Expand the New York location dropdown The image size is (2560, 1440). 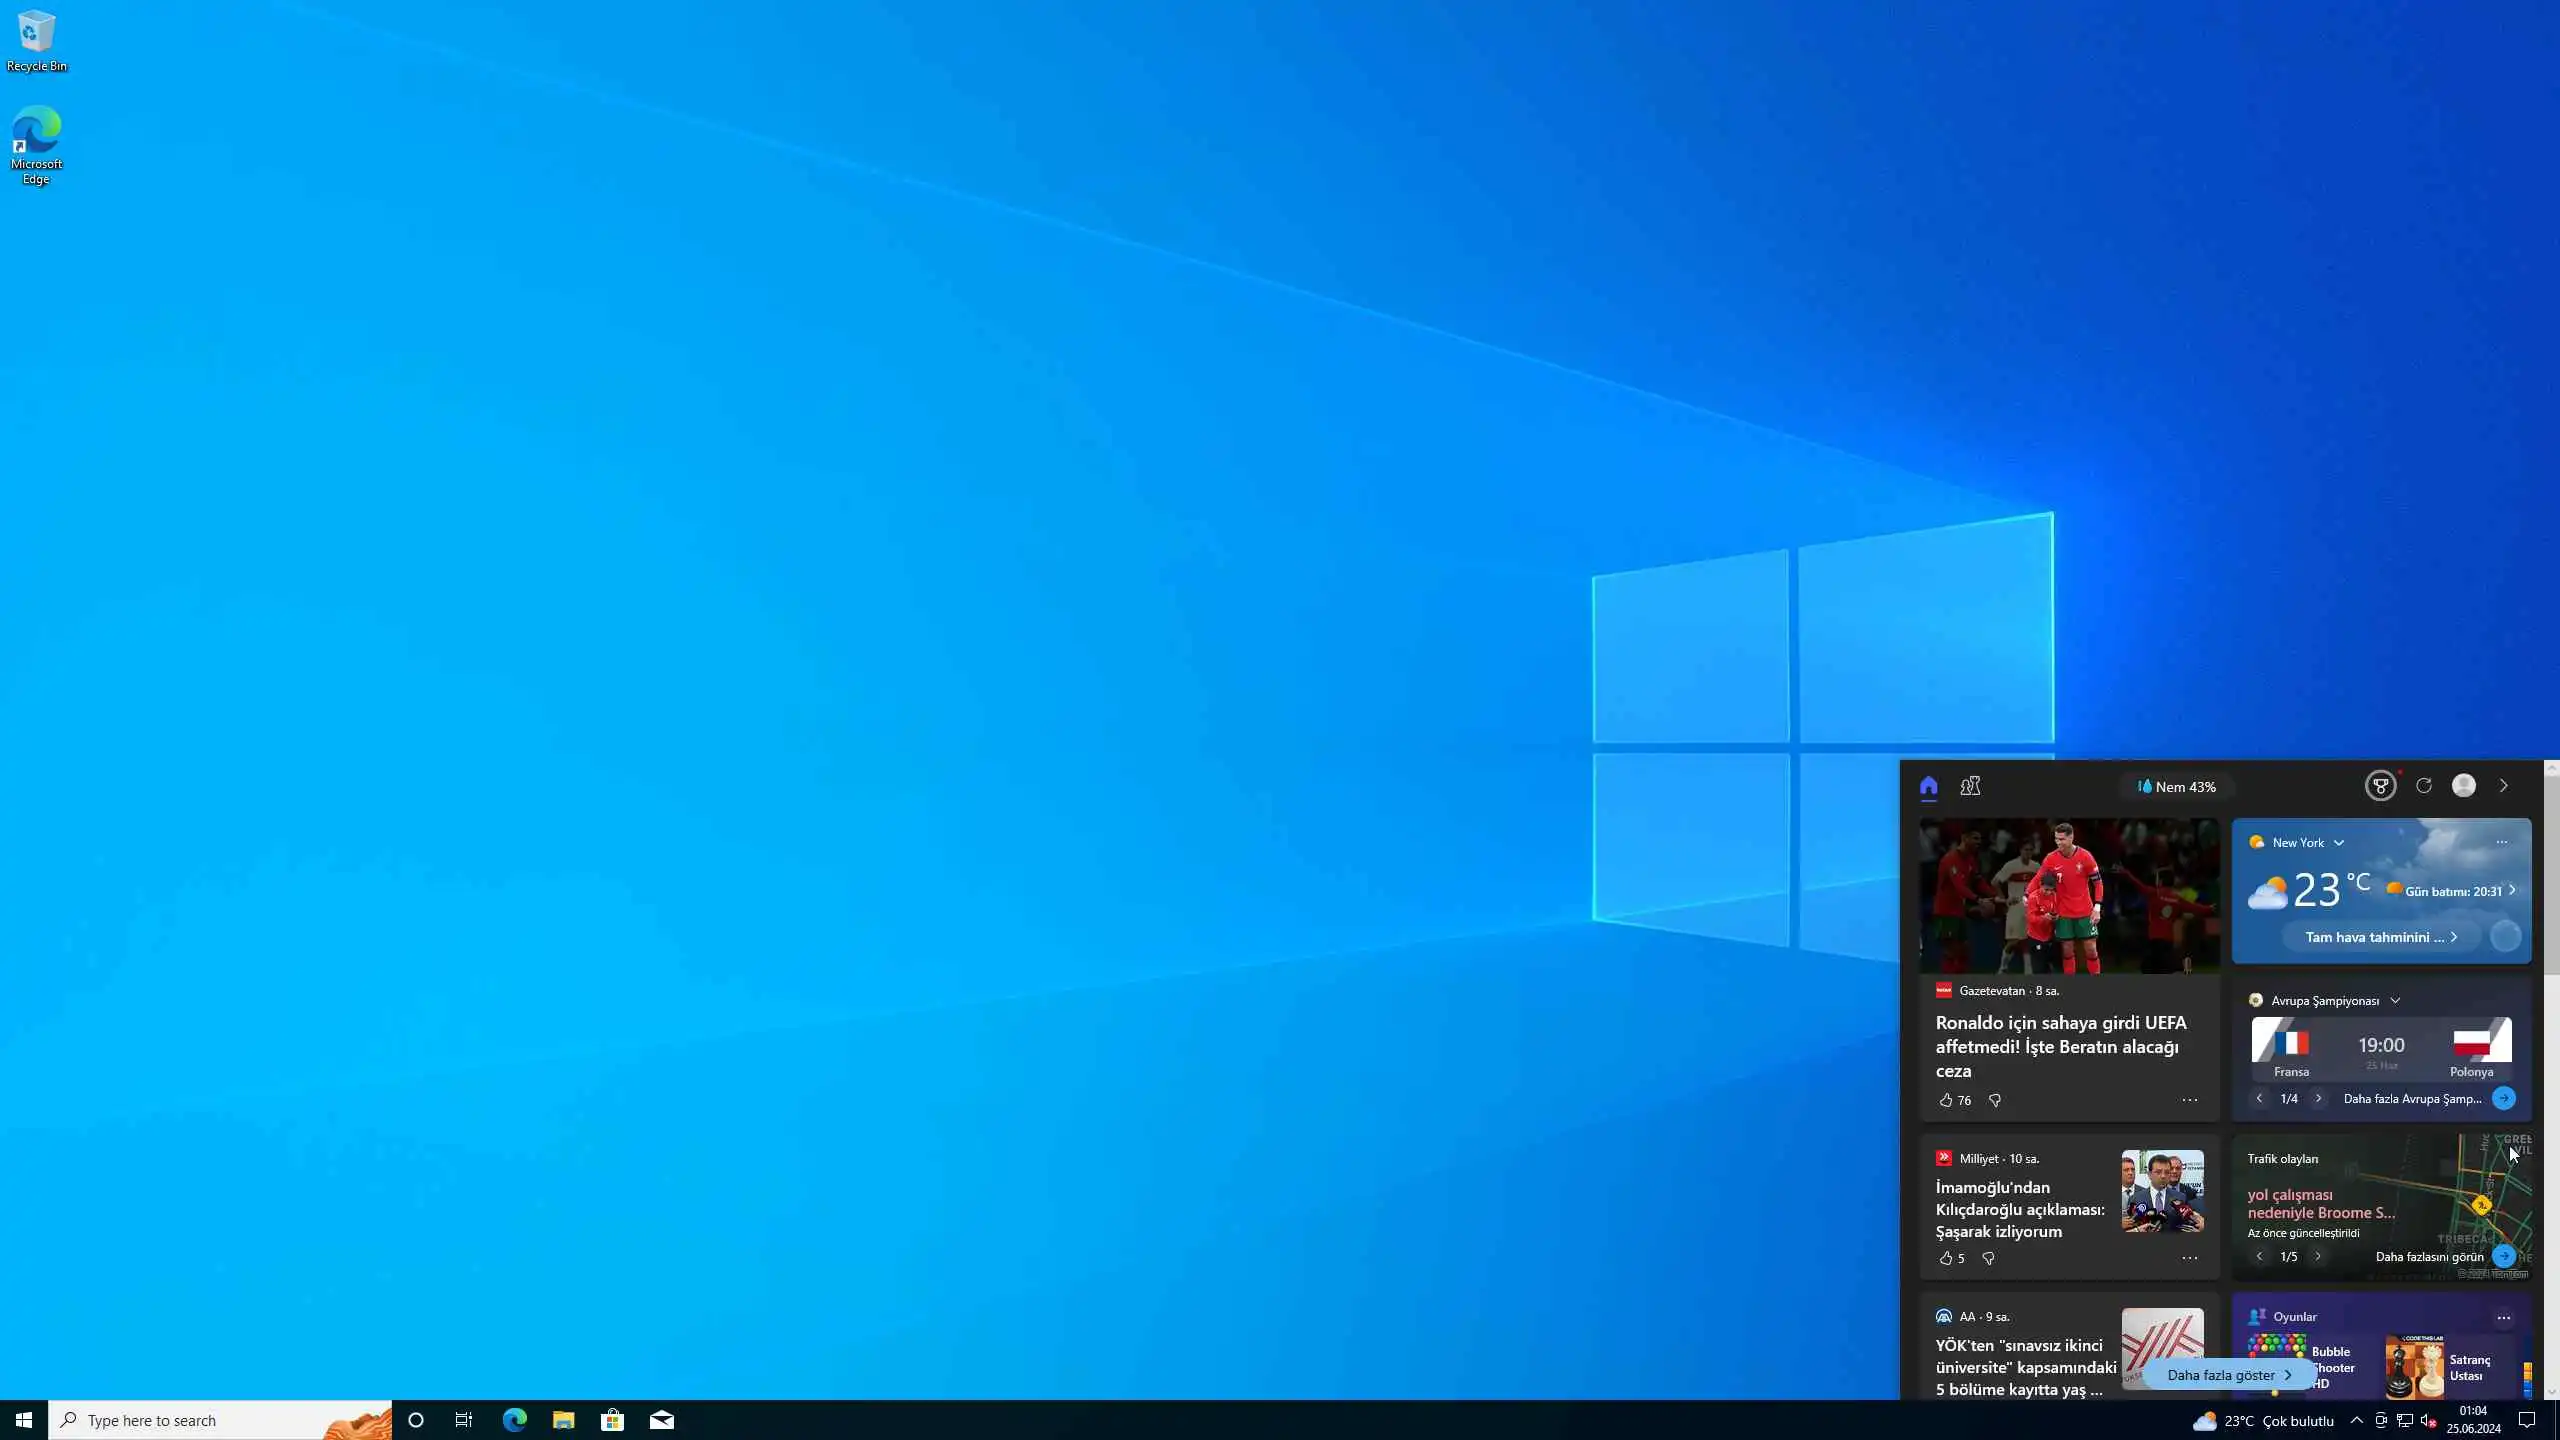click(2339, 843)
